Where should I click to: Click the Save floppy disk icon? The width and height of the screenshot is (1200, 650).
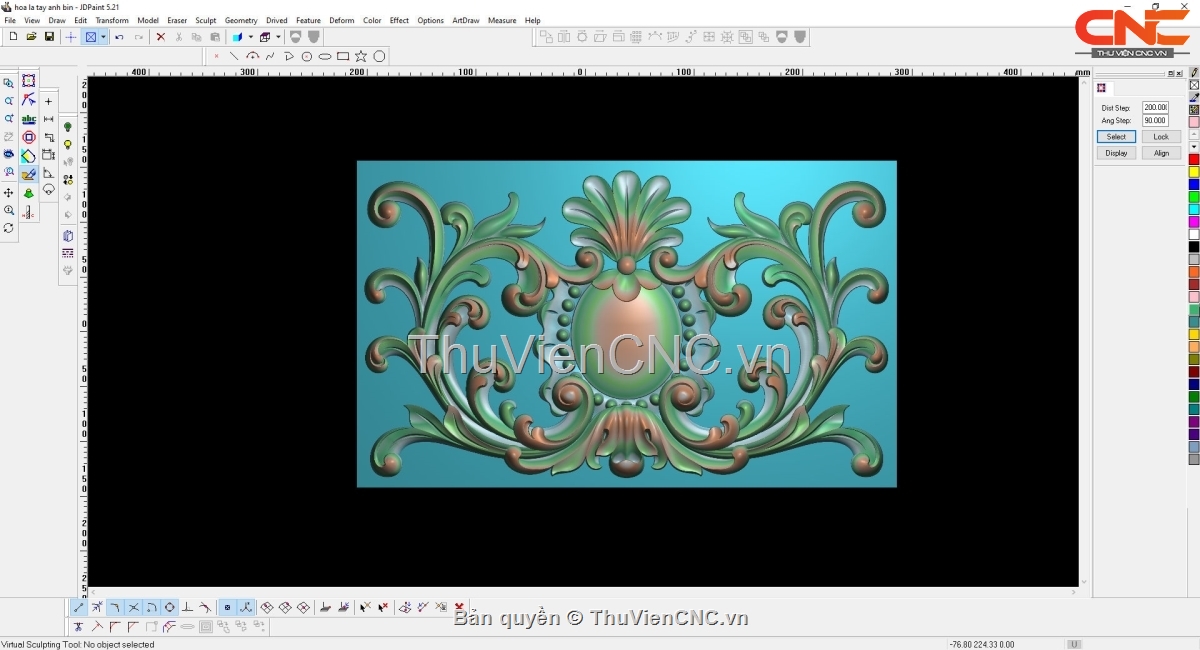pos(49,37)
